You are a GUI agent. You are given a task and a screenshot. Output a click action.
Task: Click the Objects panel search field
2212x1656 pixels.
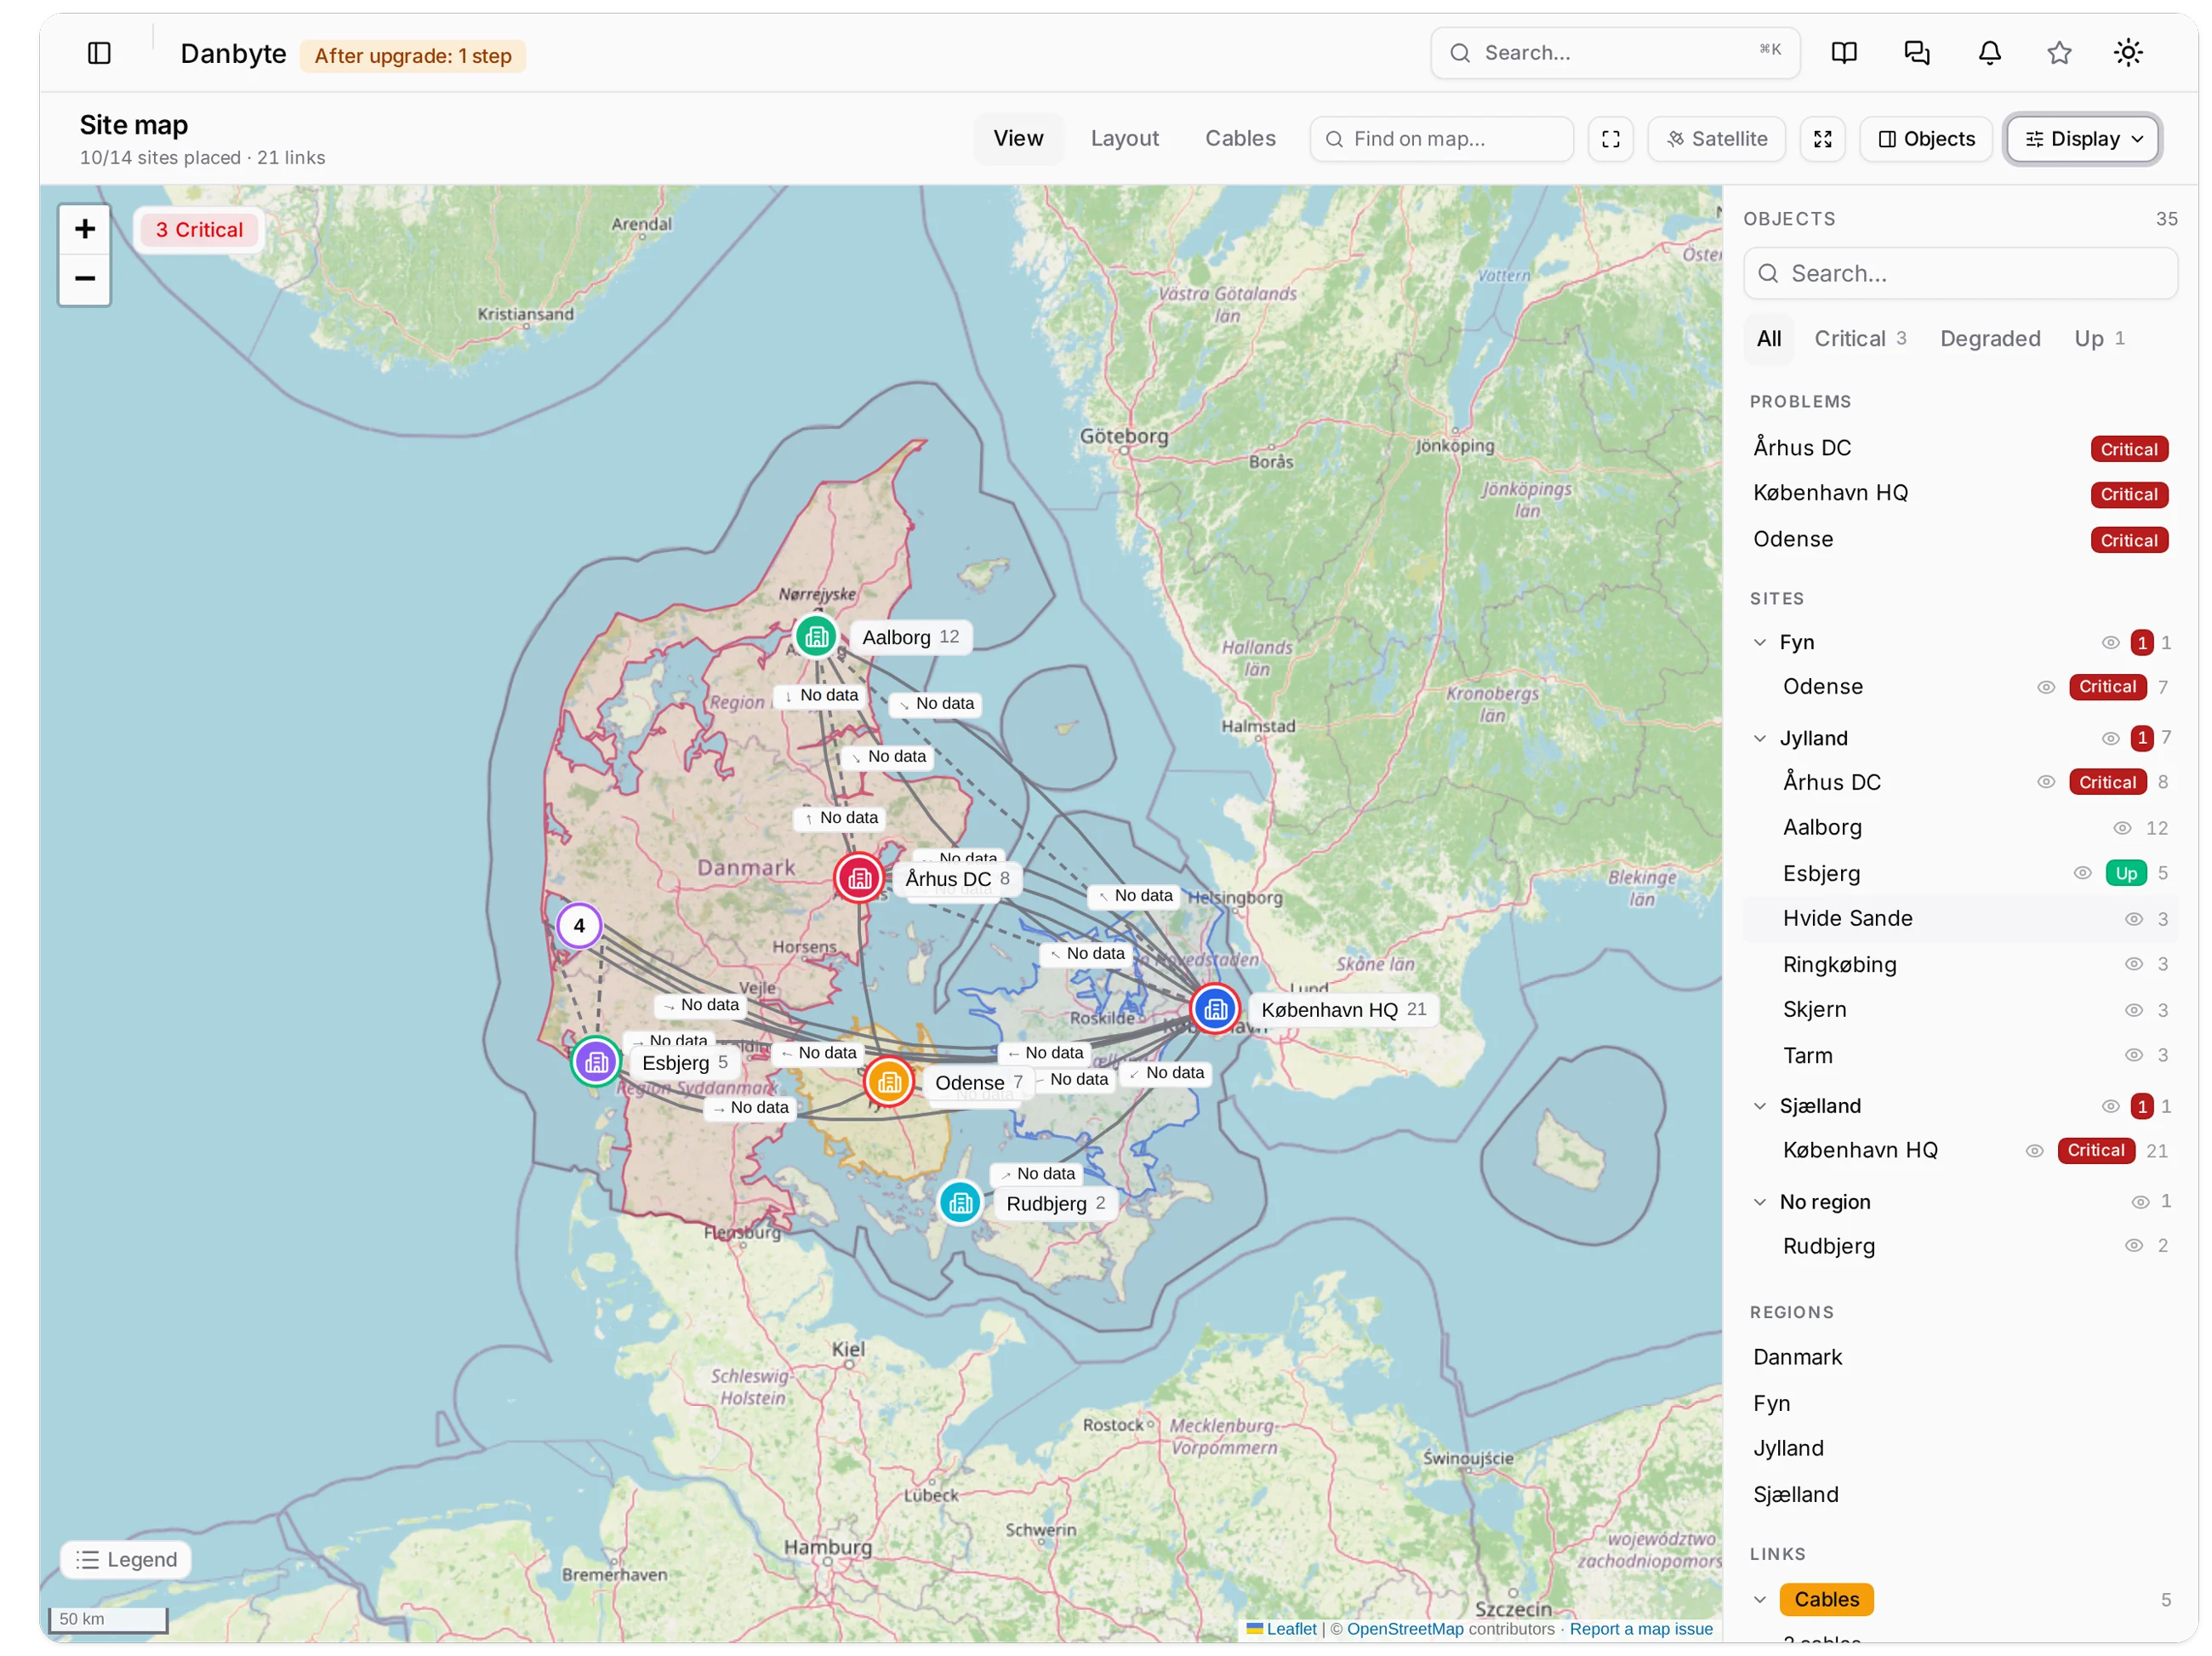pyautogui.click(x=1960, y=273)
